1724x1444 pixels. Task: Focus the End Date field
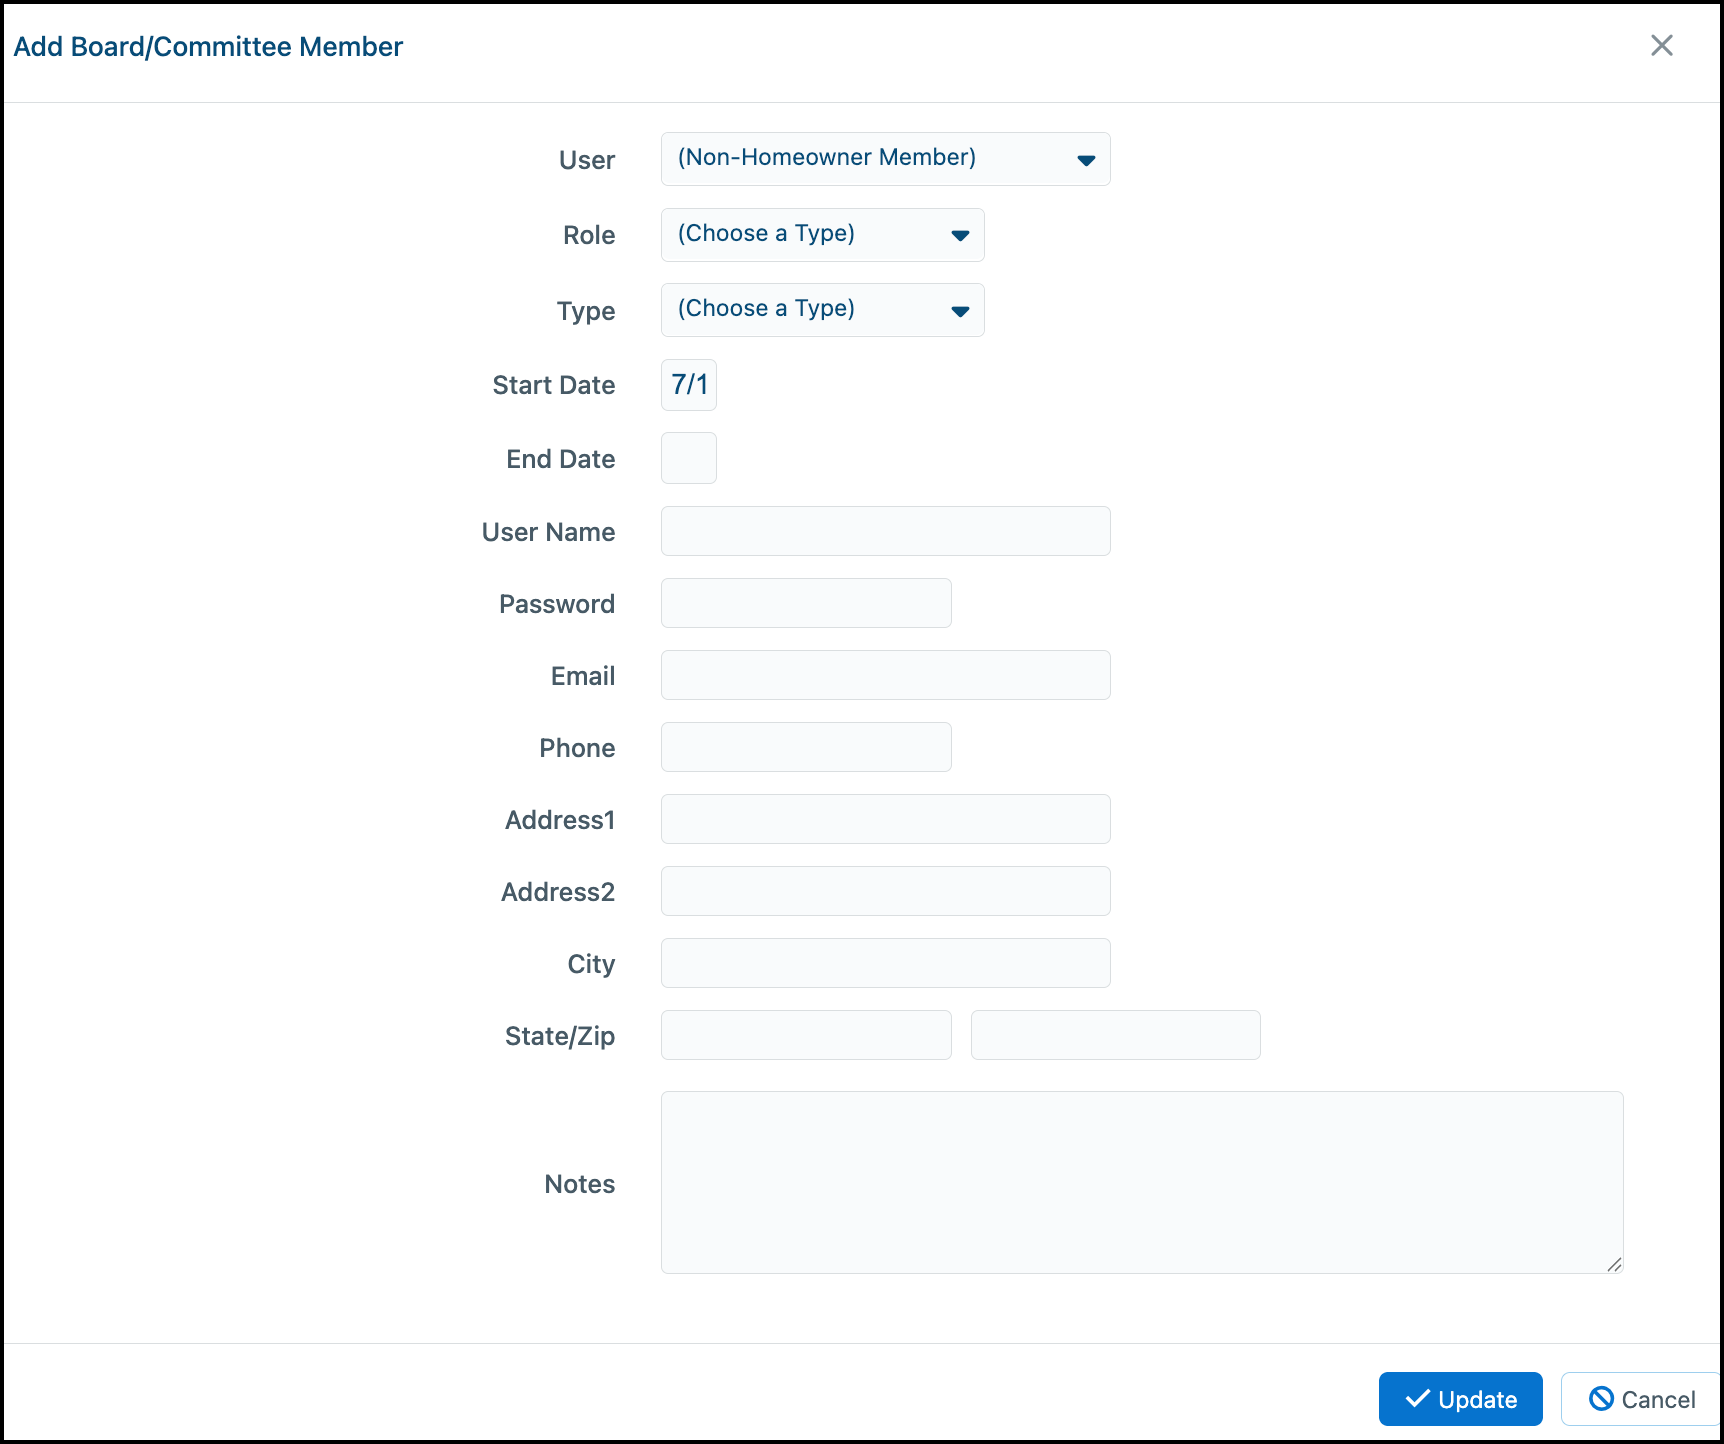[689, 458]
